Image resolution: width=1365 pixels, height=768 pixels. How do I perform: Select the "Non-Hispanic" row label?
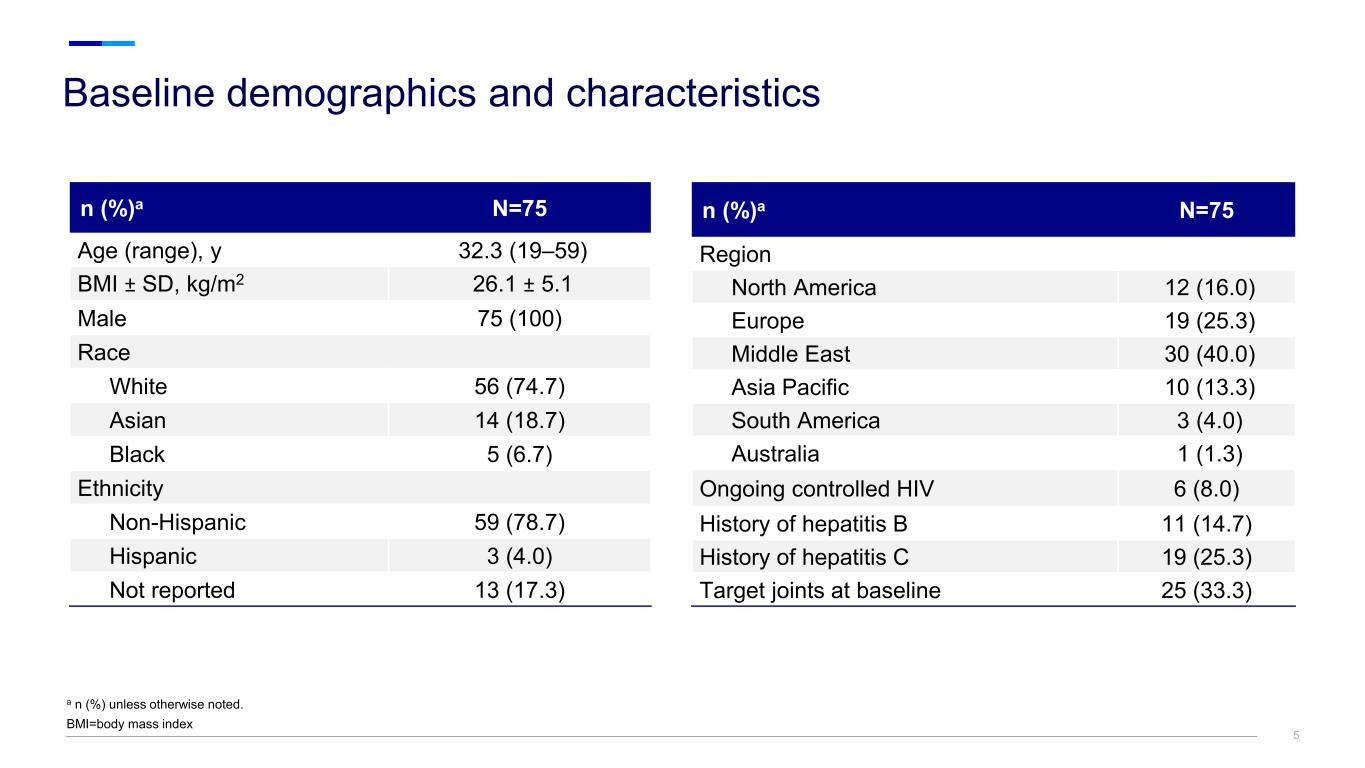(x=177, y=522)
